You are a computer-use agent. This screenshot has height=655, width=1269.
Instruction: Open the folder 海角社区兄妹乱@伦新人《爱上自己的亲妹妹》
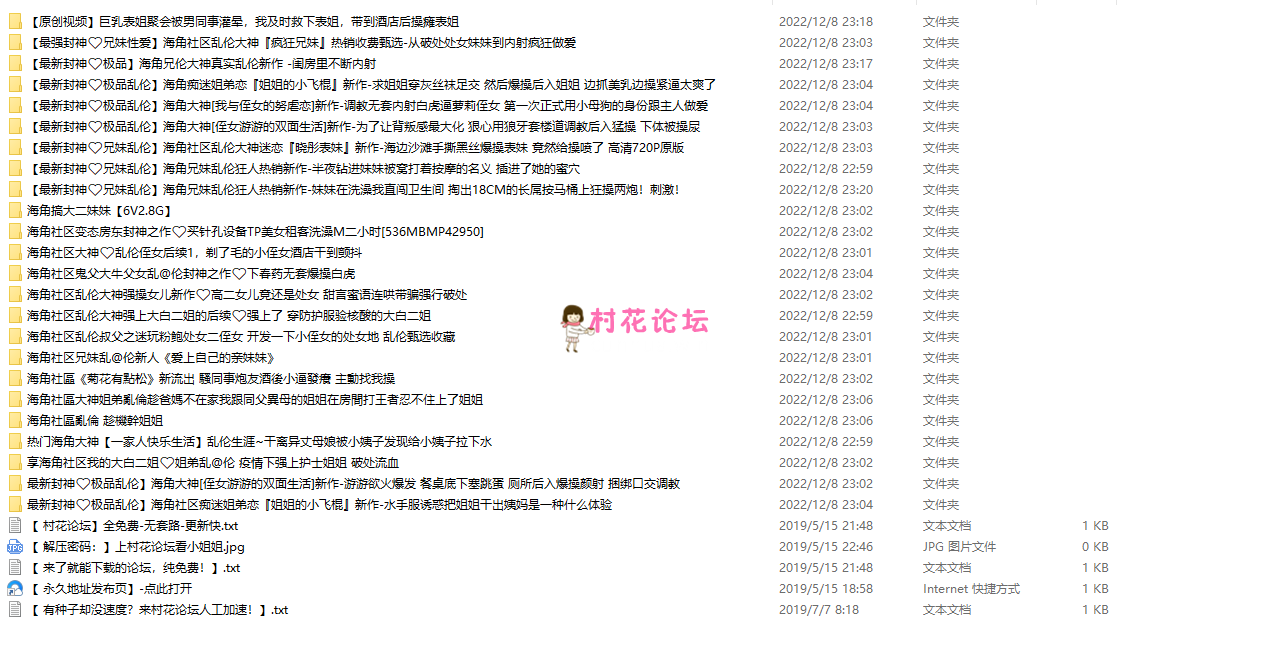tap(150, 357)
